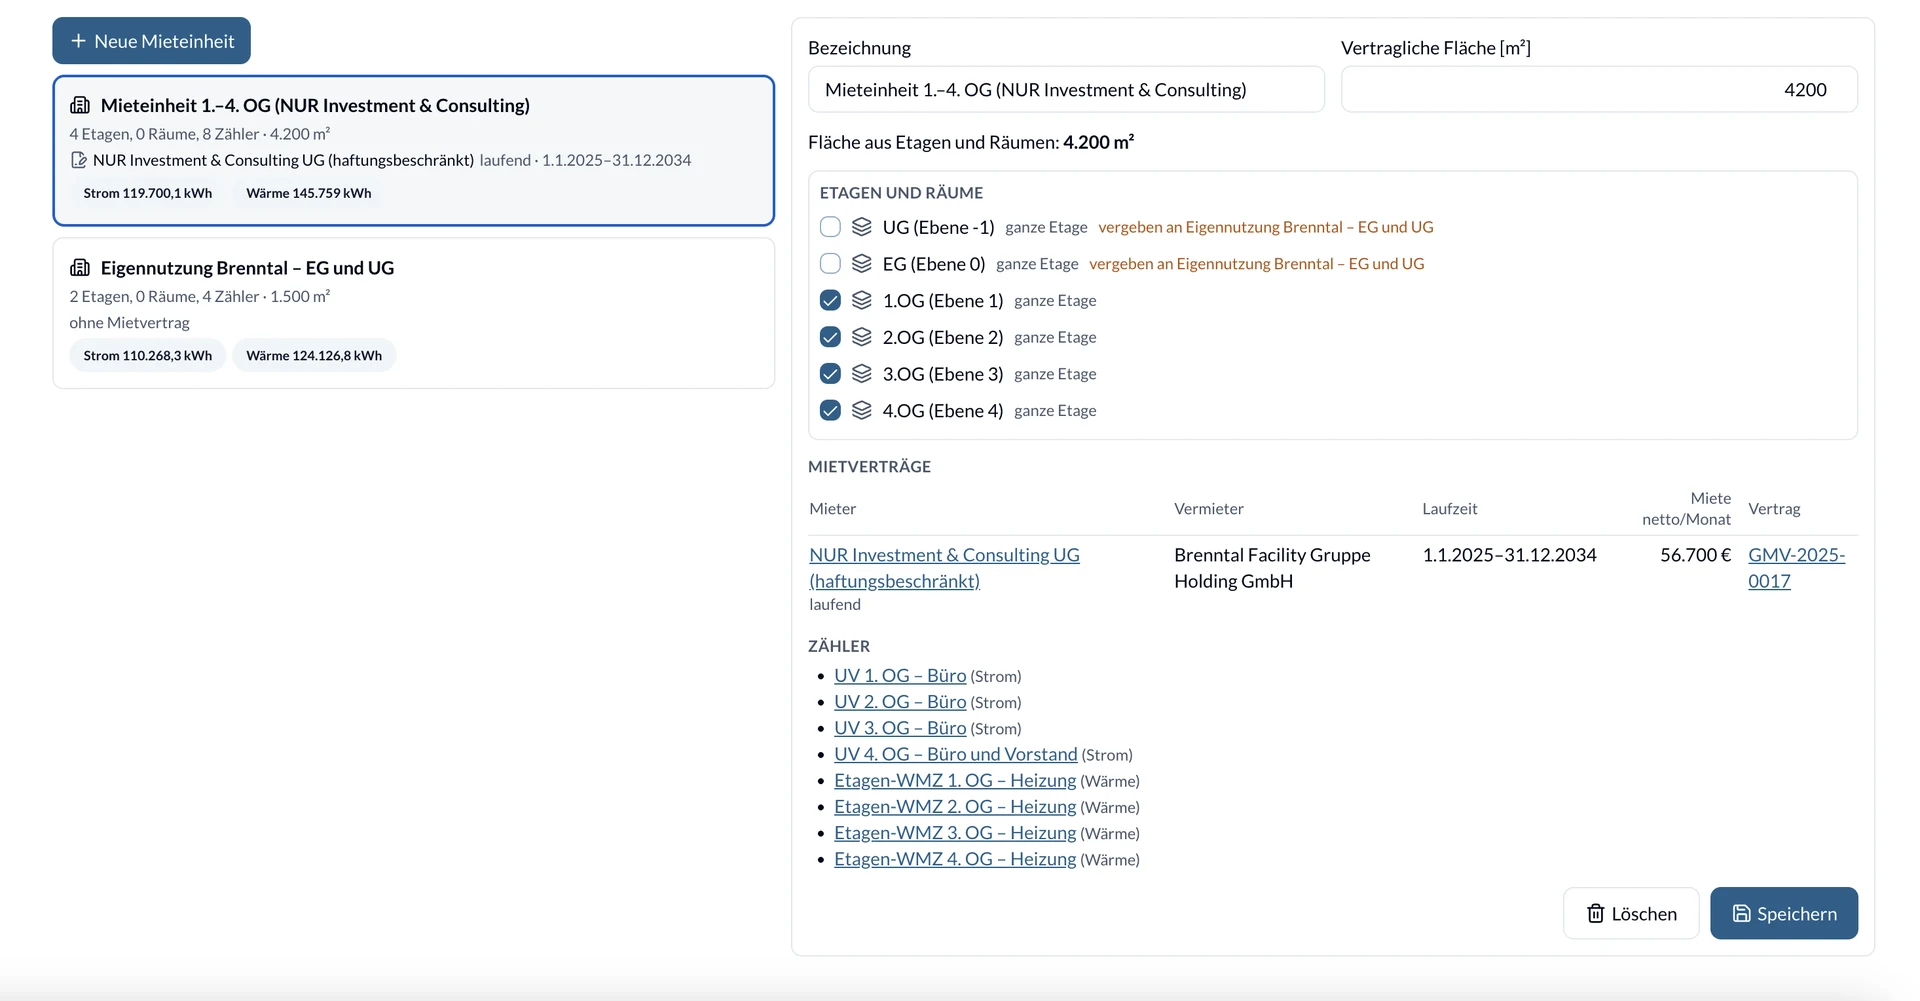This screenshot has height=1001, width=1920.
Task: Open tenant link NUR Investment & Consulting UG
Action: click(x=944, y=568)
